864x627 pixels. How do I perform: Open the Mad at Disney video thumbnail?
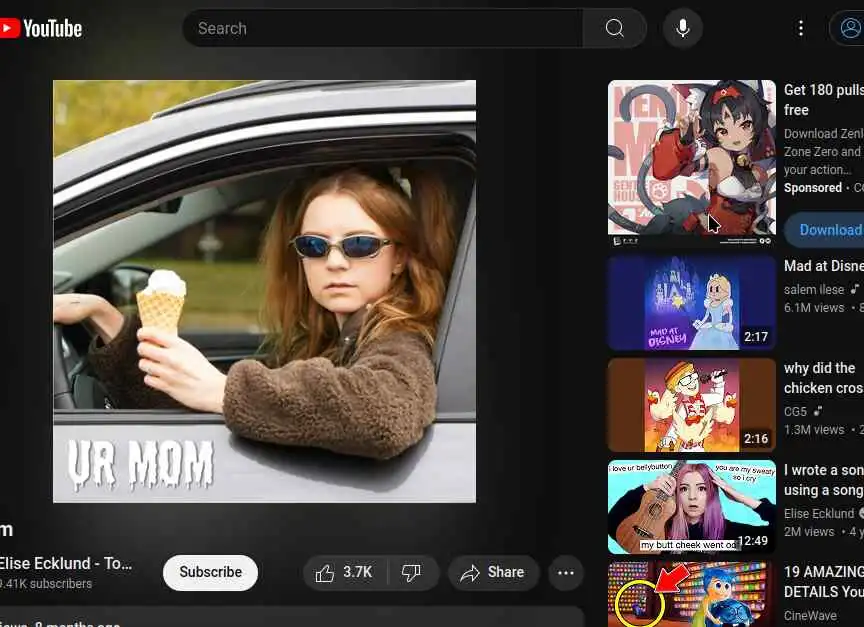(692, 303)
